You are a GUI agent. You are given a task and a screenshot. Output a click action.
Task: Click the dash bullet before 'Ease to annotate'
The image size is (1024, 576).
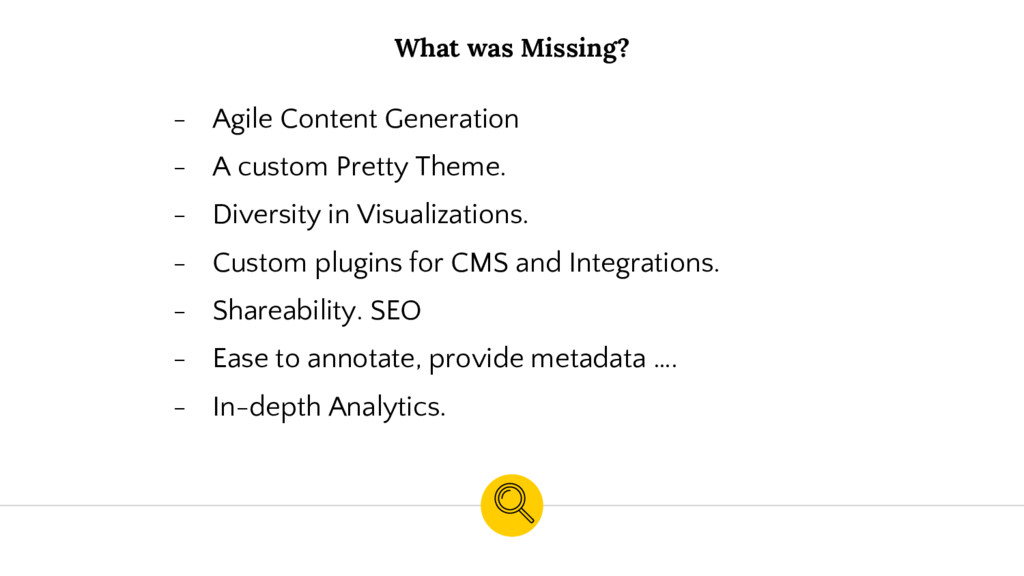click(180, 360)
